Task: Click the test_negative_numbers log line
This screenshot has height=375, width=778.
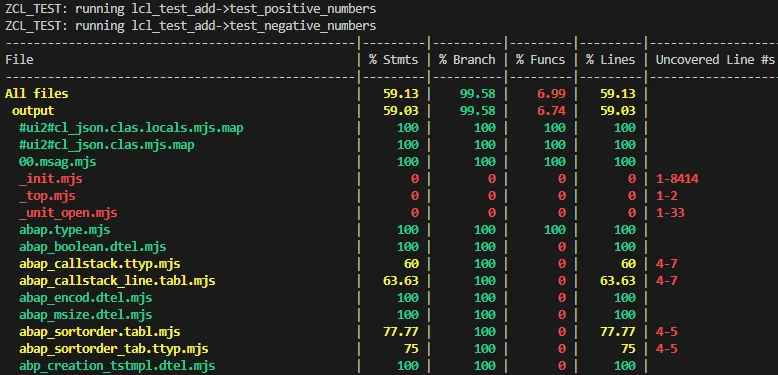Action: tap(191, 25)
